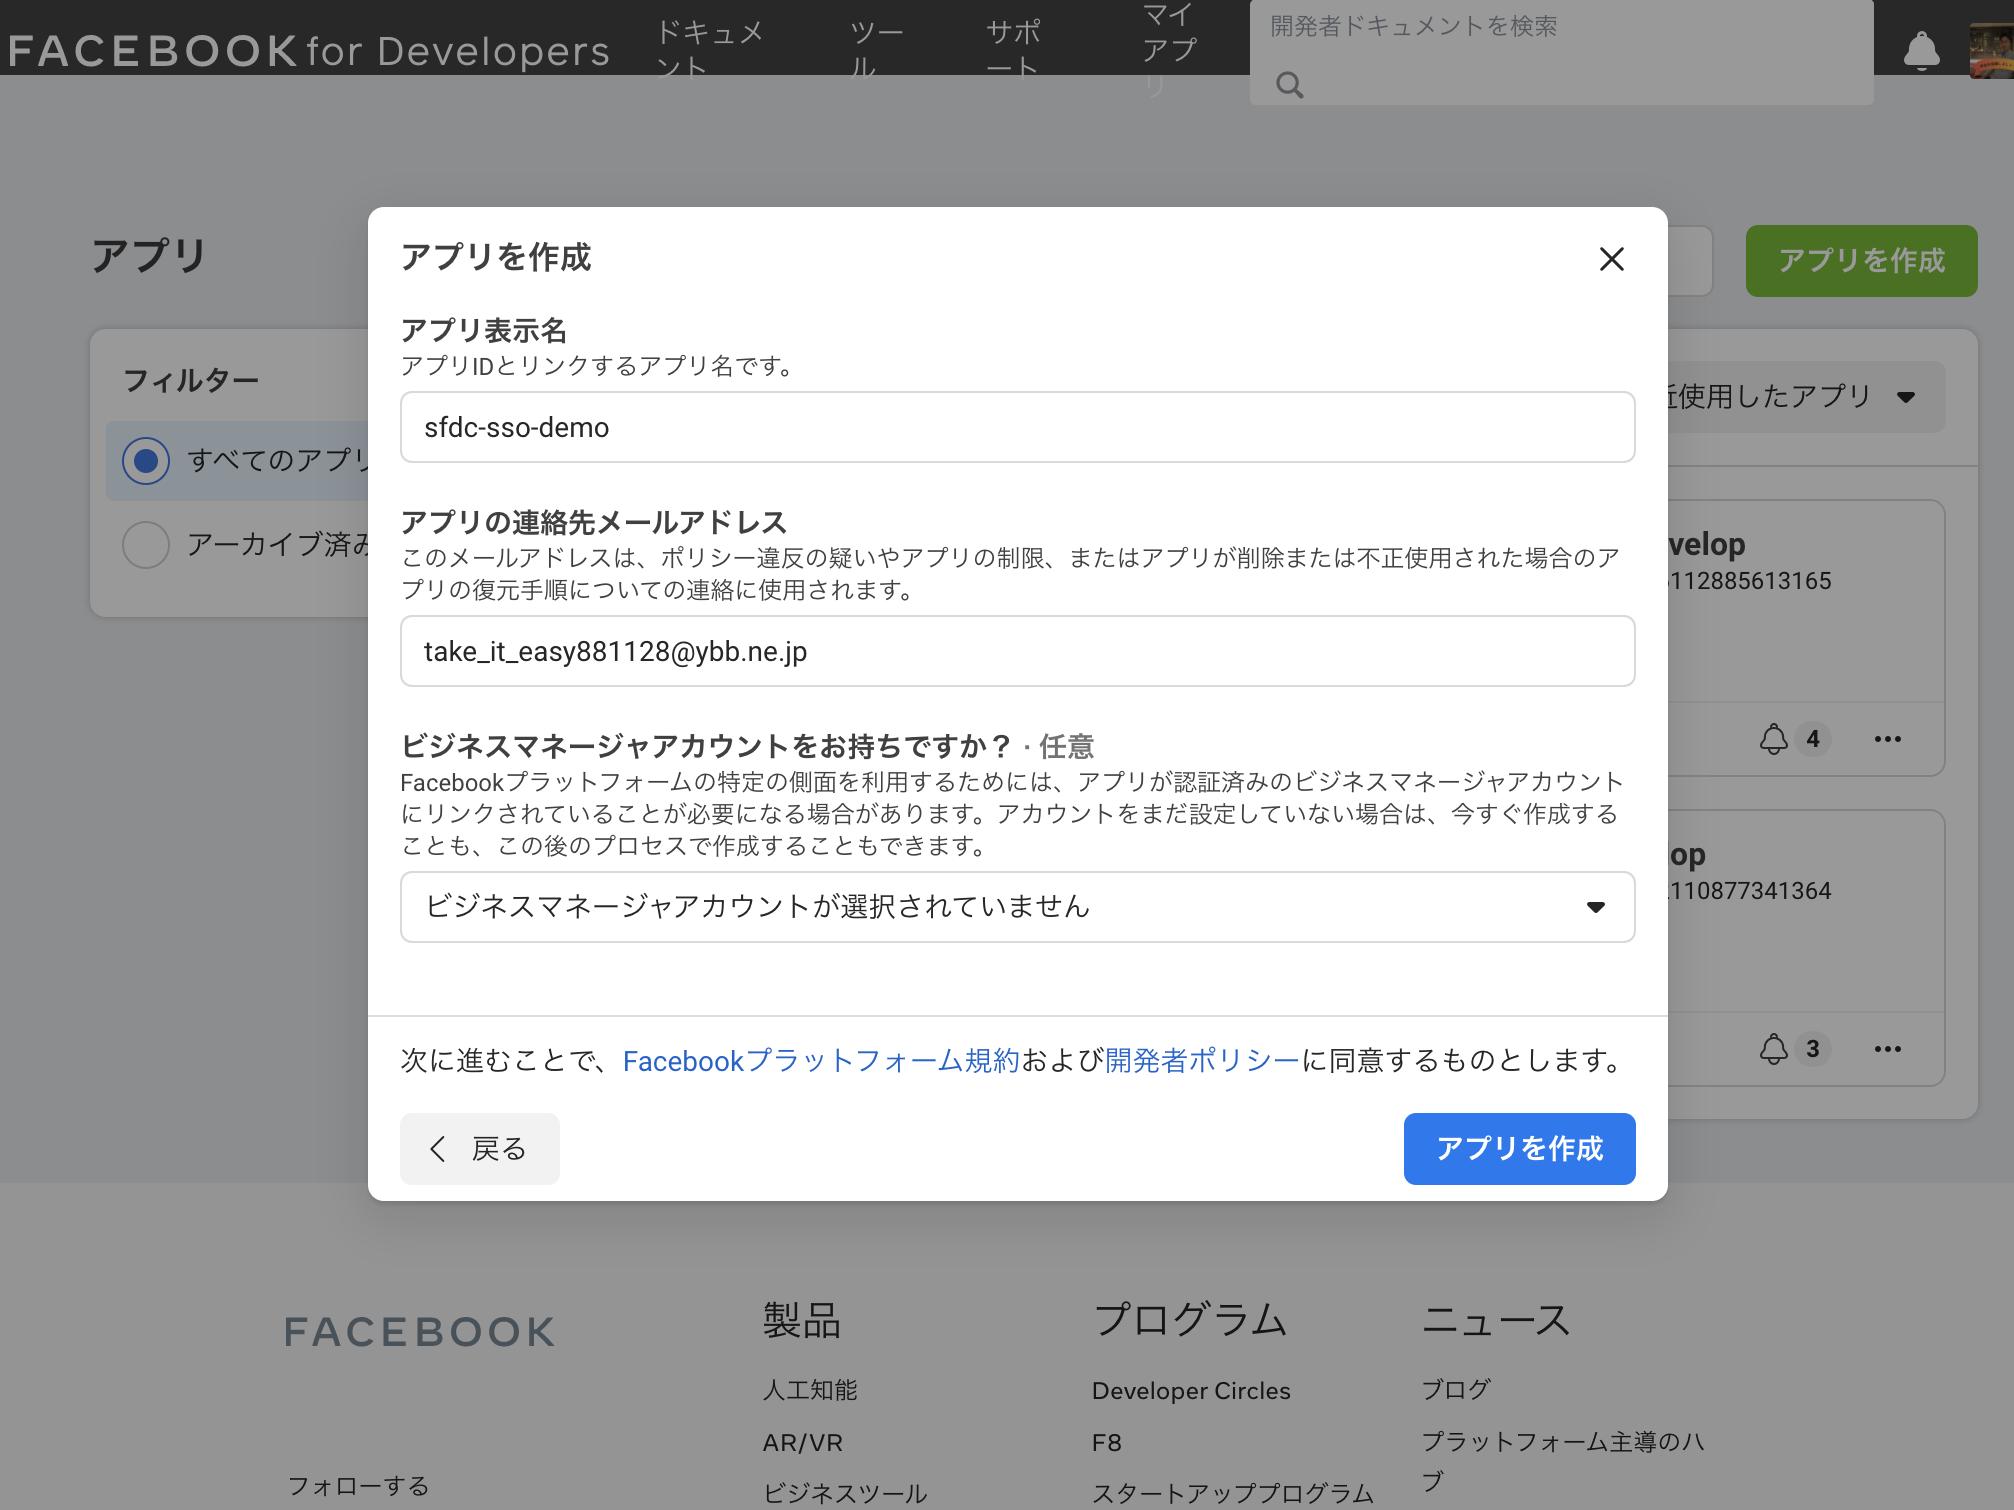Open the 人工知能 footer link
2014x1510 pixels.
[x=810, y=1390]
